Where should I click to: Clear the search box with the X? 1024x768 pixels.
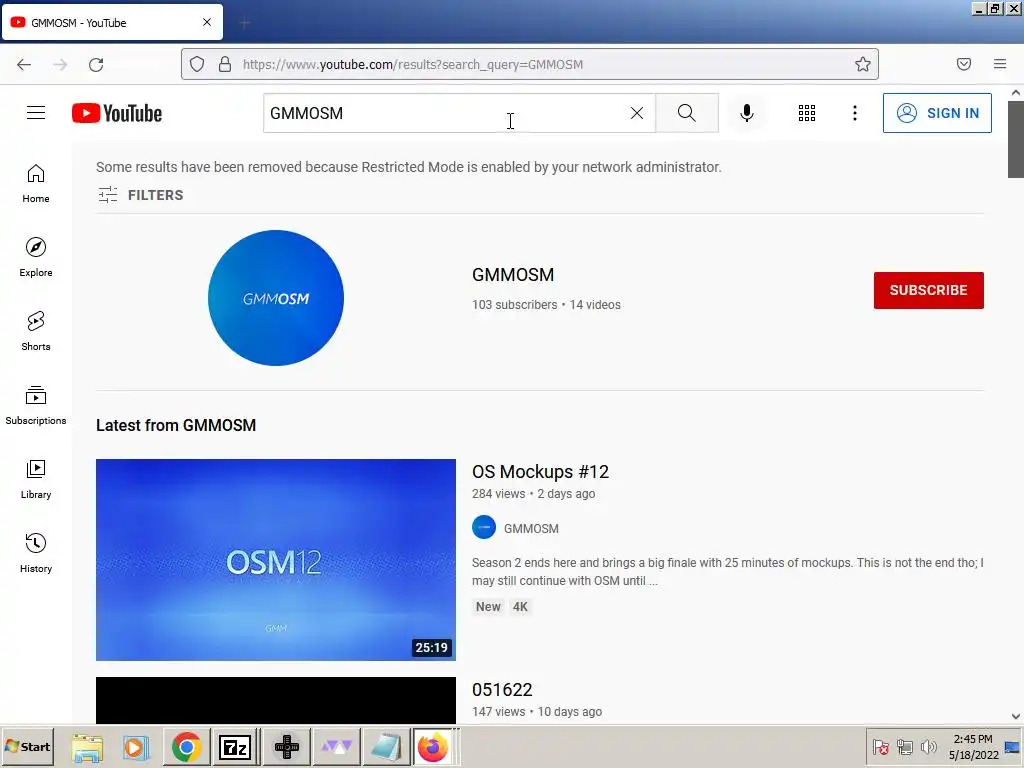[x=637, y=113]
